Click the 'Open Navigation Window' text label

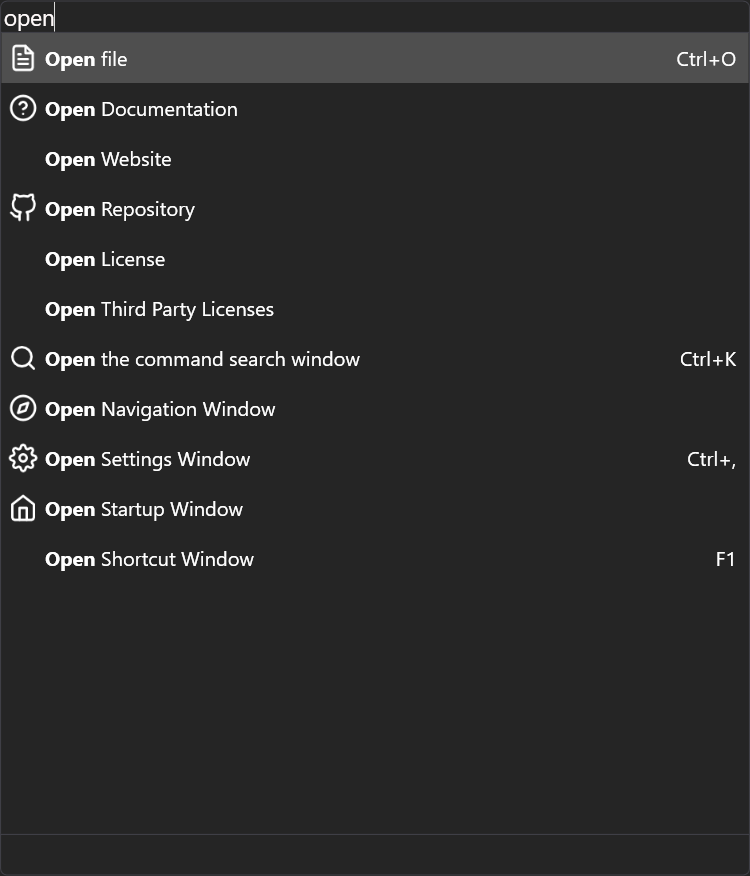pyautogui.click(x=160, y=409)
